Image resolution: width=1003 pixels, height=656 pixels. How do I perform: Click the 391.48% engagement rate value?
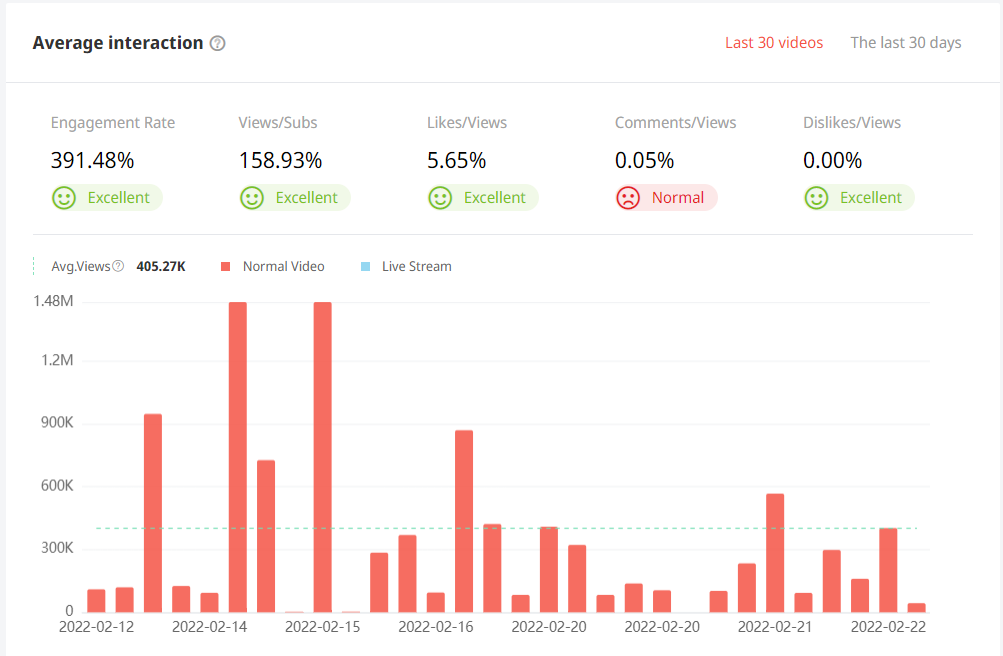[x=92, y=160]
